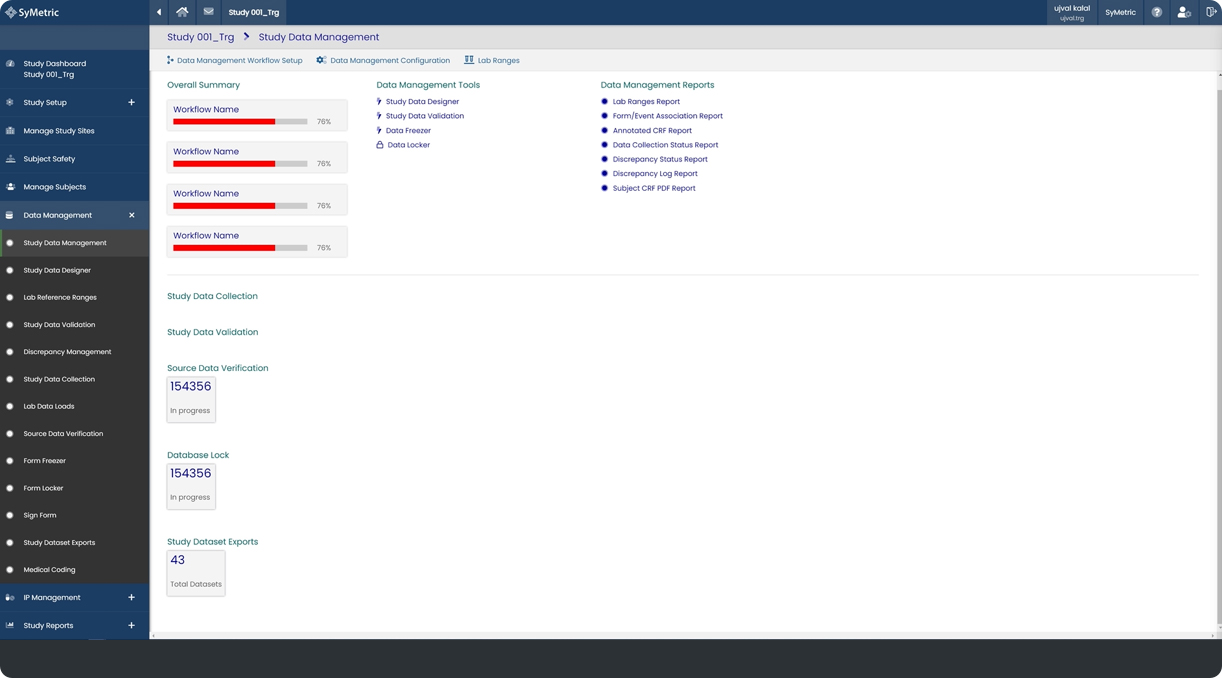Open Form/Event Association Report
This screenshot has height=678, width=1222.
[668, 116]
